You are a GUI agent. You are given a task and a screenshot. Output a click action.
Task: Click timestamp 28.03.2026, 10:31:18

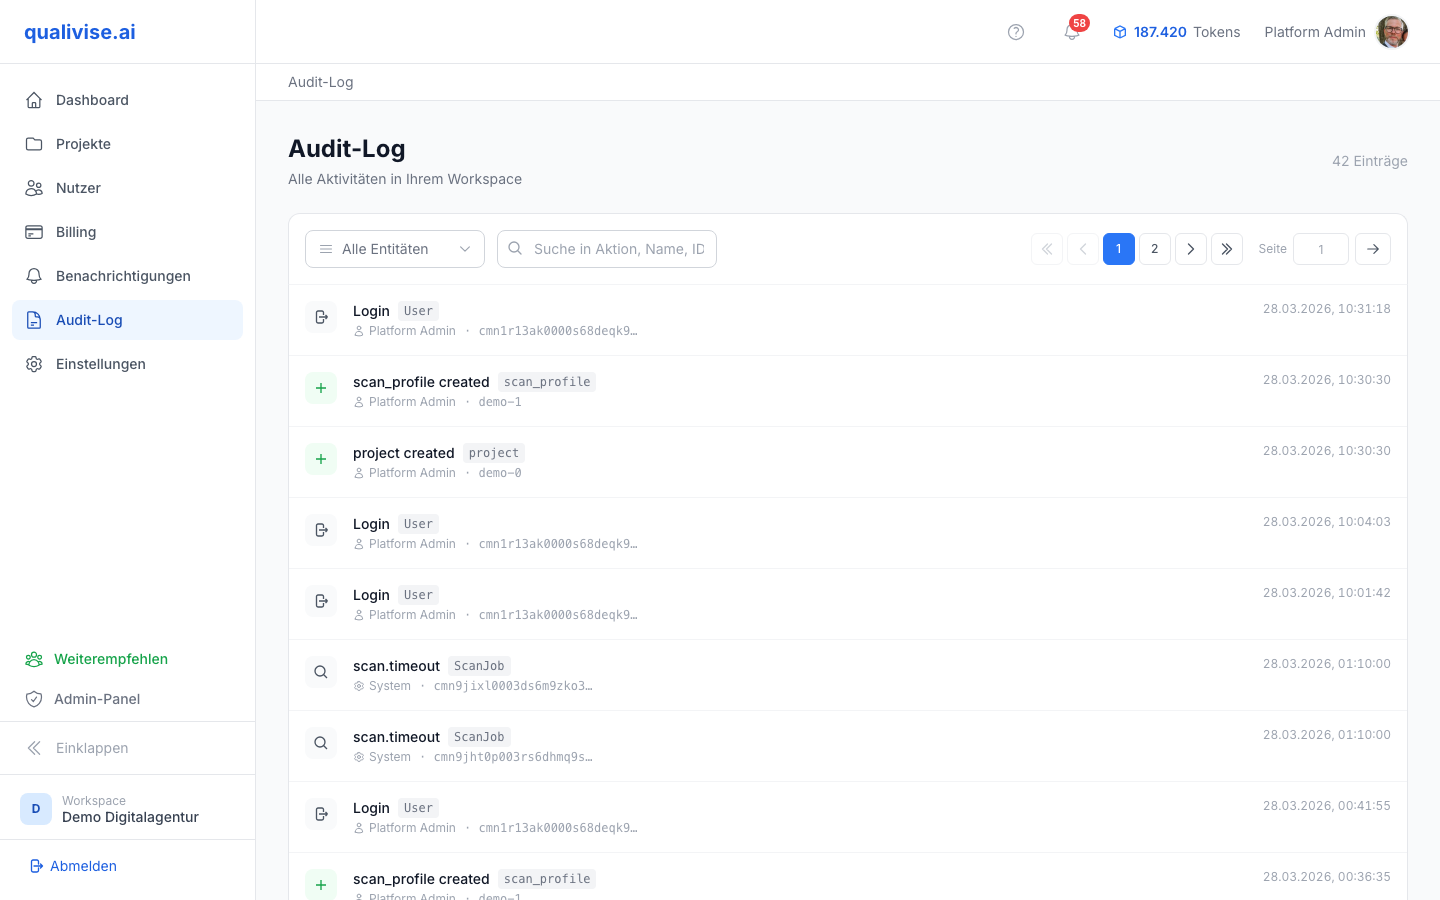pos(1327,309)
